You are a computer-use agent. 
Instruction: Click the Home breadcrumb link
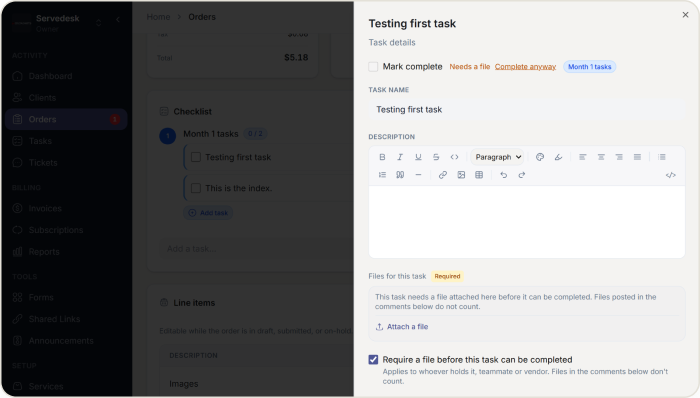click(158, 17)
